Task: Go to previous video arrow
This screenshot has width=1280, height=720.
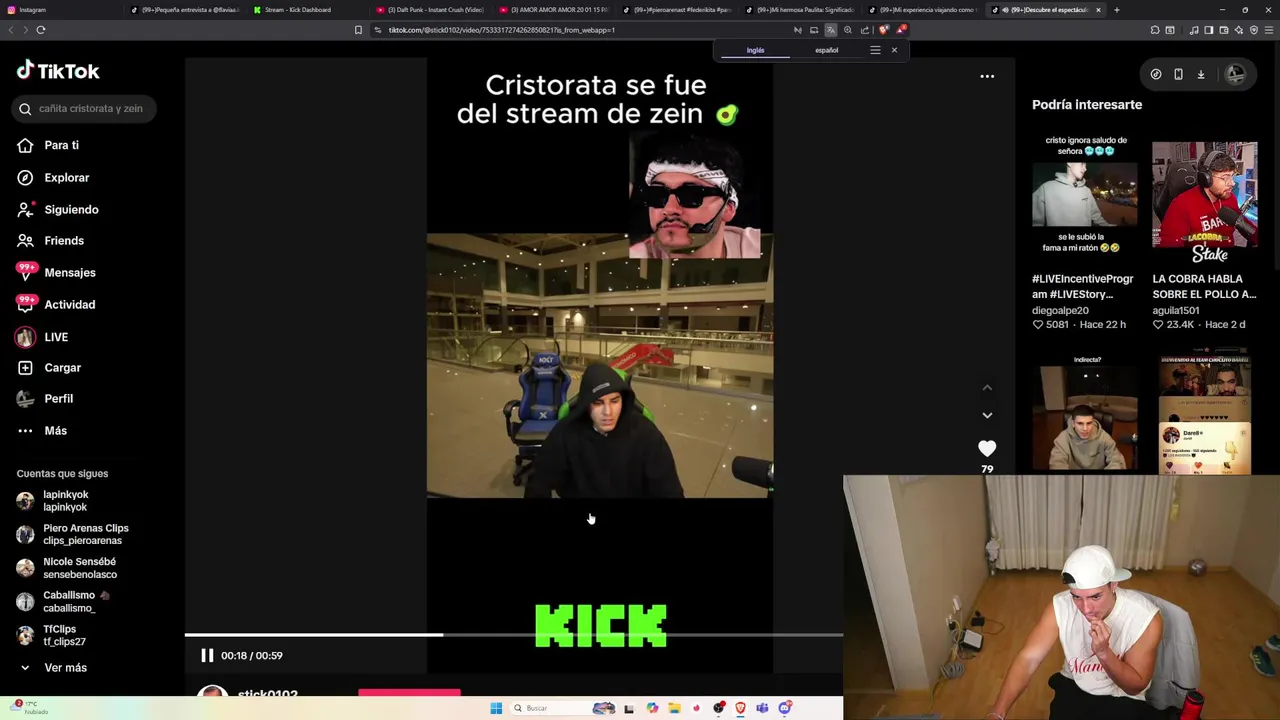Action: coord(987,388)
